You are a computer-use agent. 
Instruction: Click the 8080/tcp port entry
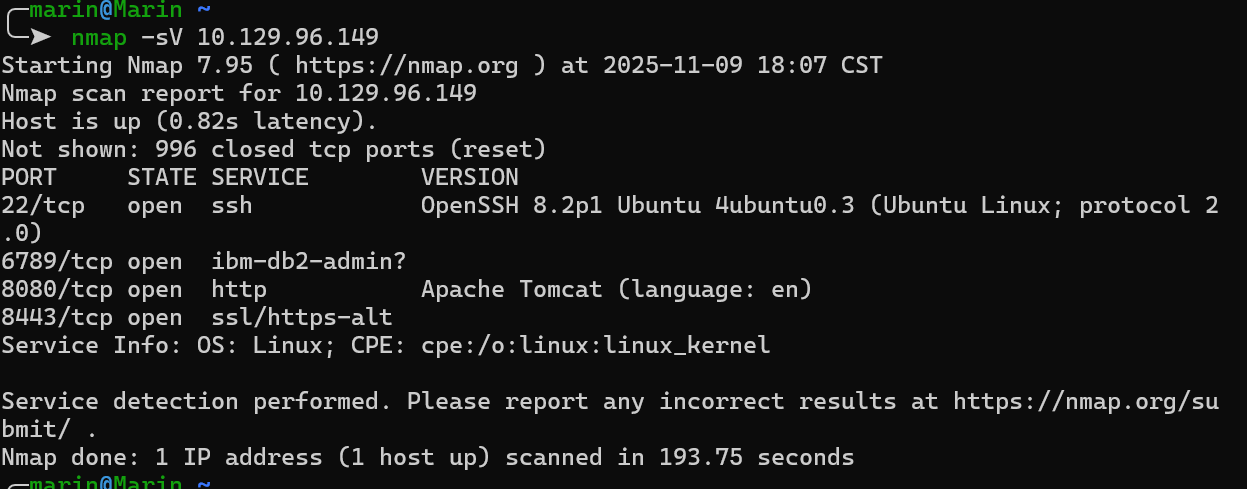(57, 290)
